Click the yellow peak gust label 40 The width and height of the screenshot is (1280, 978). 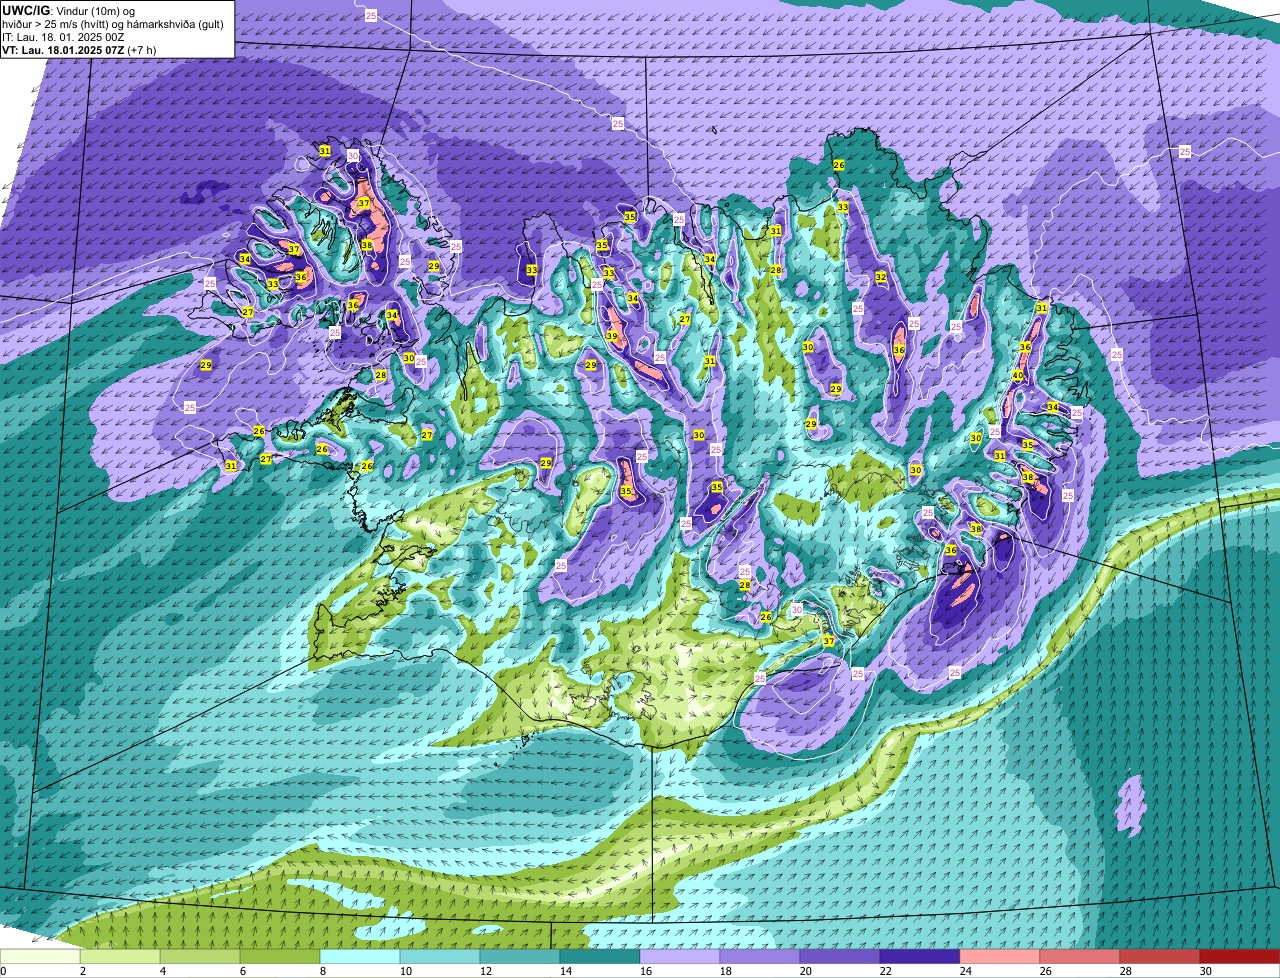click(x=1018, y=375)
